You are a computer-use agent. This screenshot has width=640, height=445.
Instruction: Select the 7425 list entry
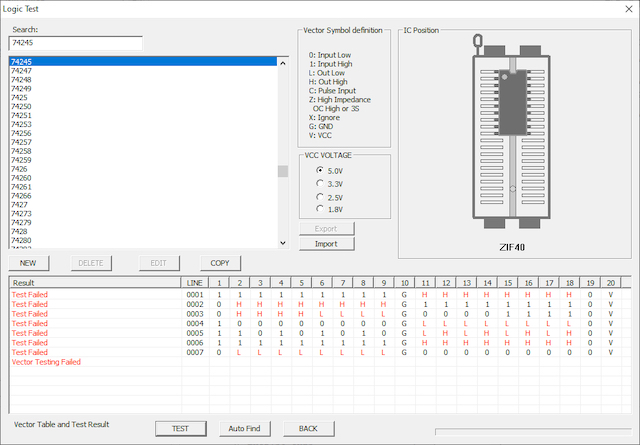19,98
